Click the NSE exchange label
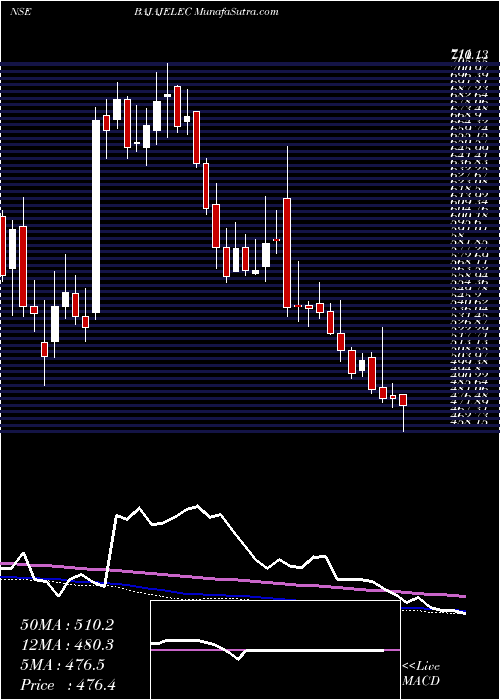Screen dimensions: 500x700 [20, 12]
